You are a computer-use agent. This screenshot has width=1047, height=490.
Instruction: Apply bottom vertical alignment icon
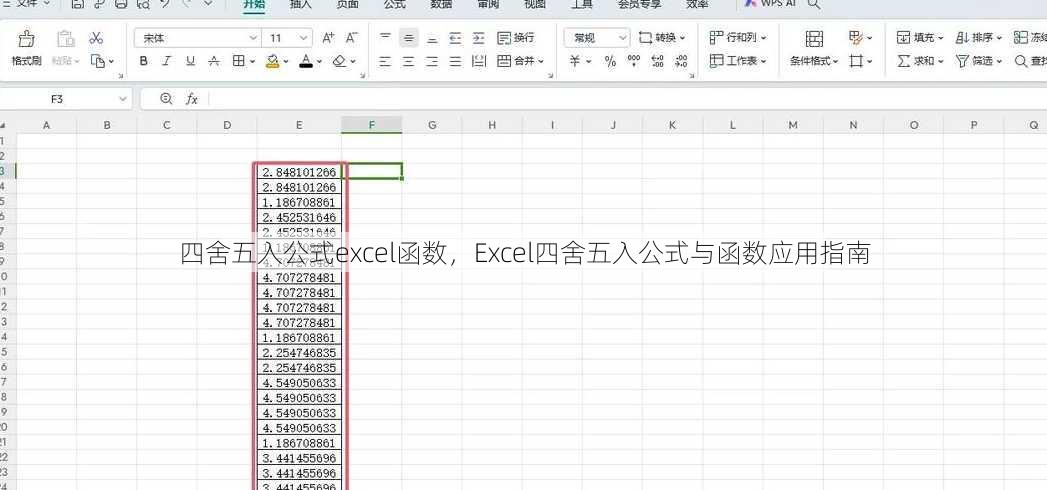(432, 38)
